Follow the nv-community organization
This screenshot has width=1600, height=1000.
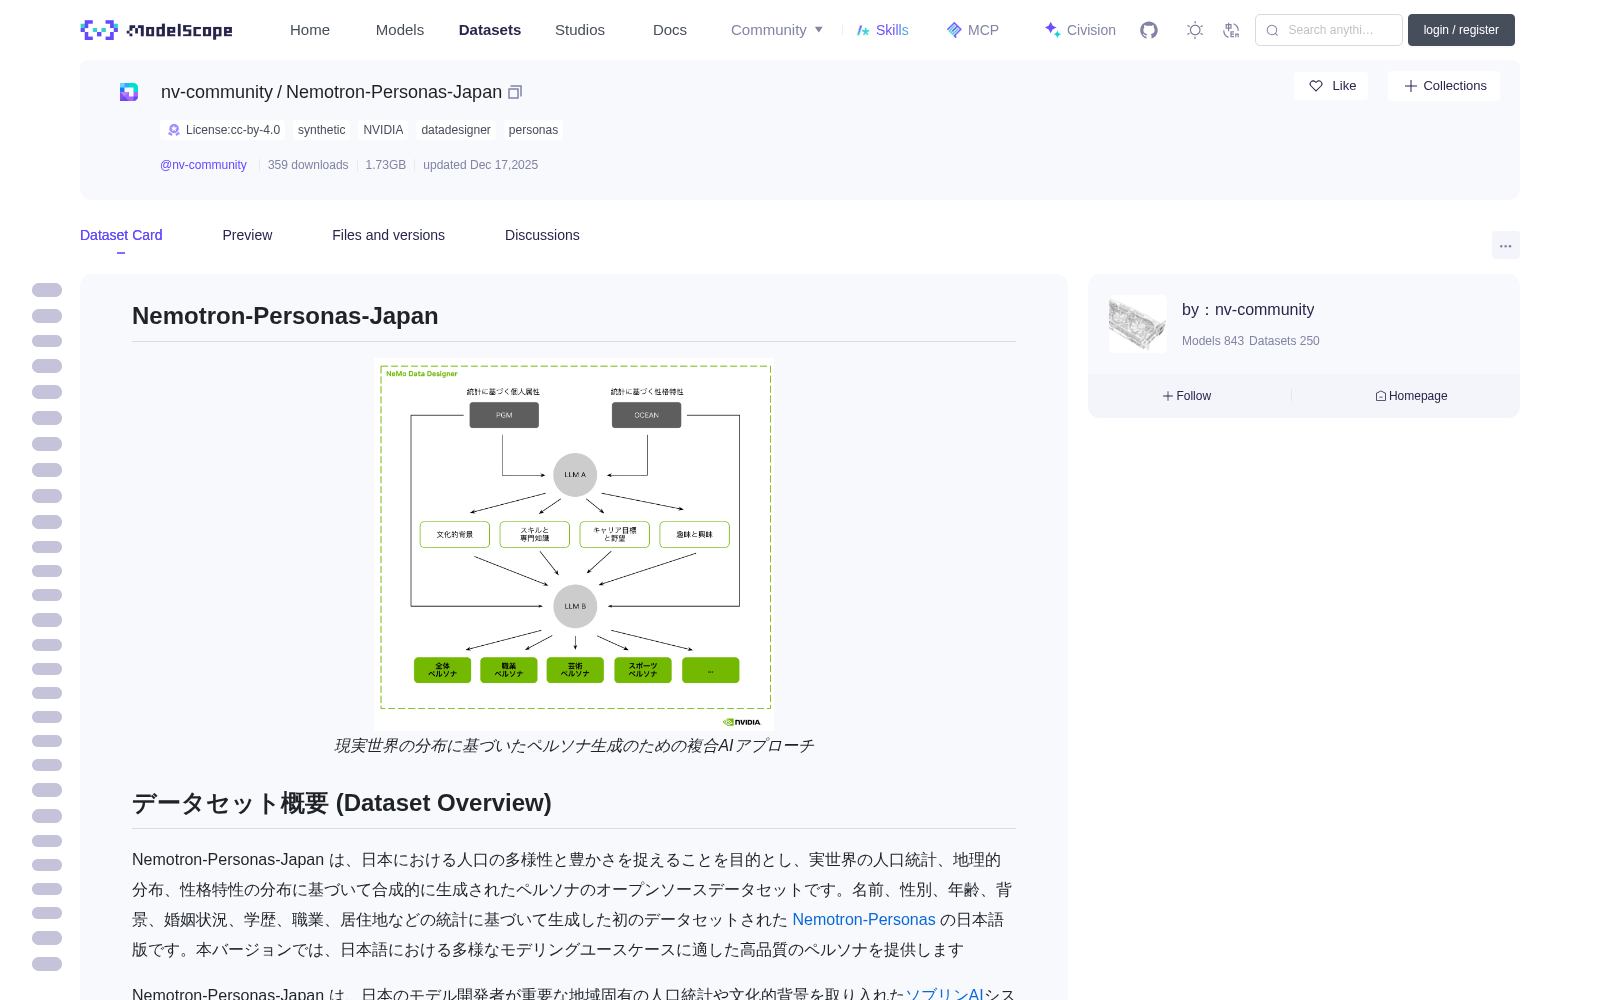click(x=1187, y=396)
